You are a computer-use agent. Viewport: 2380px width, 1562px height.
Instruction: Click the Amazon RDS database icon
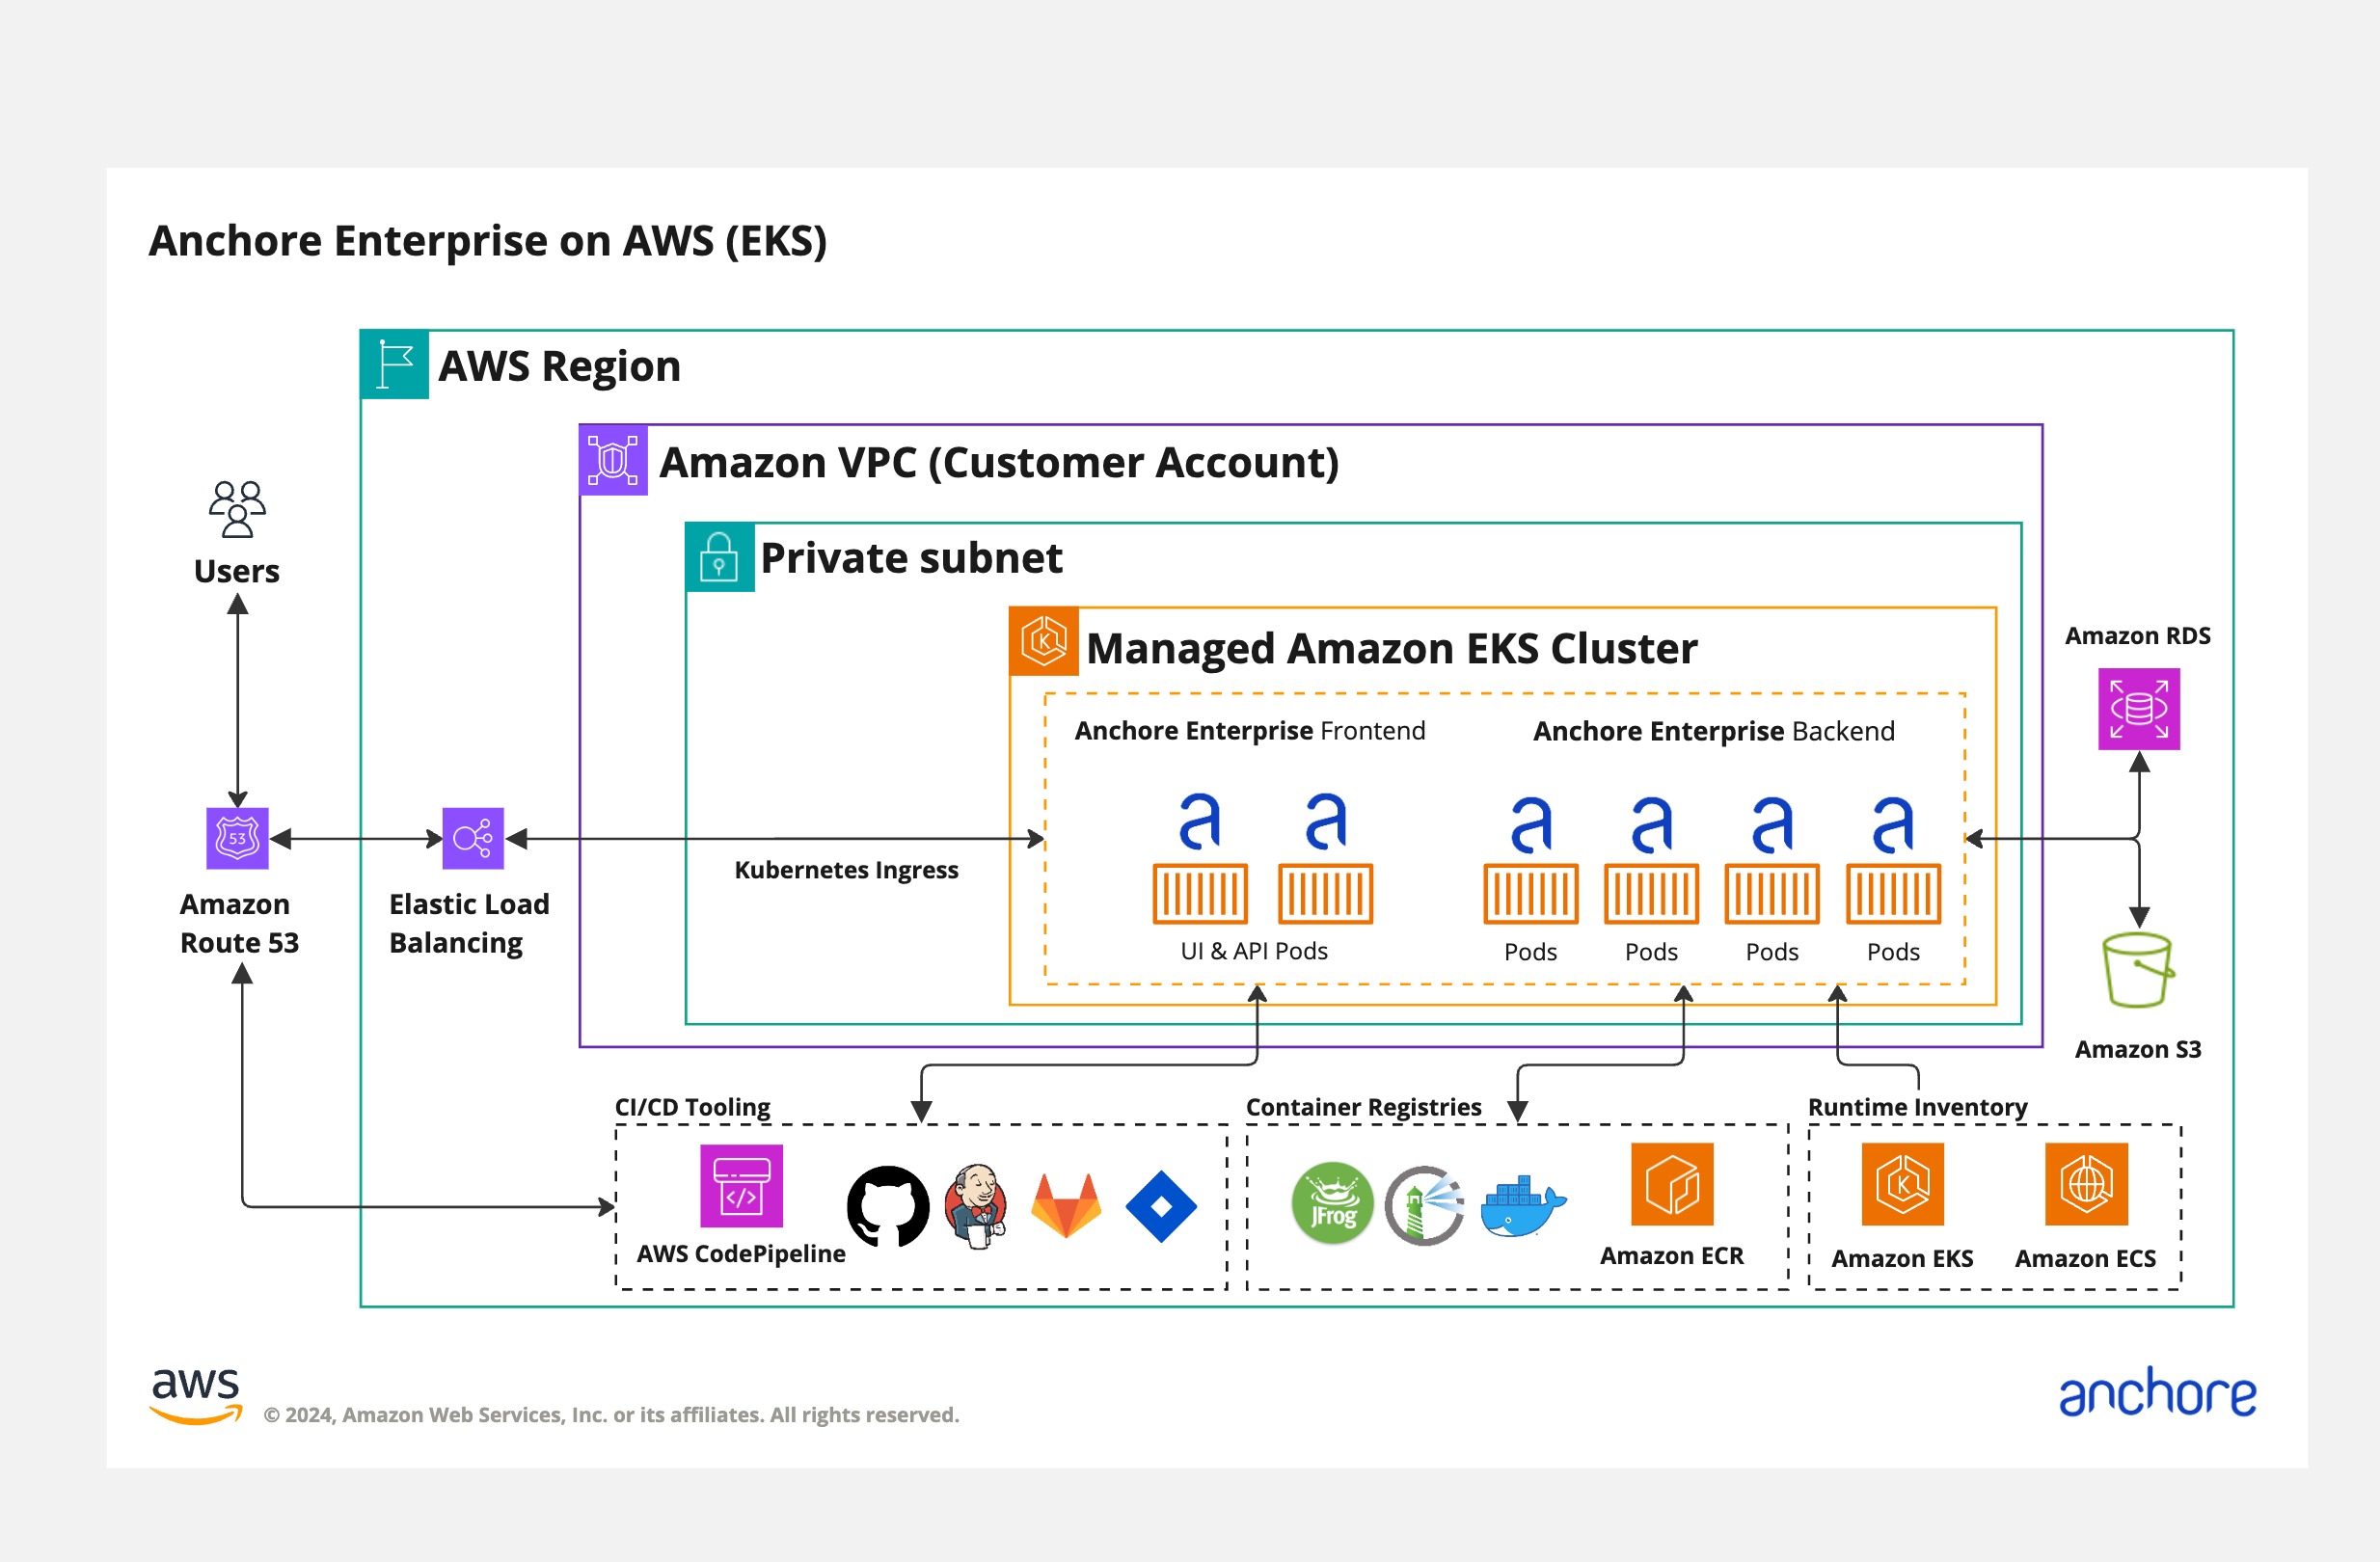pos(2138,709)
